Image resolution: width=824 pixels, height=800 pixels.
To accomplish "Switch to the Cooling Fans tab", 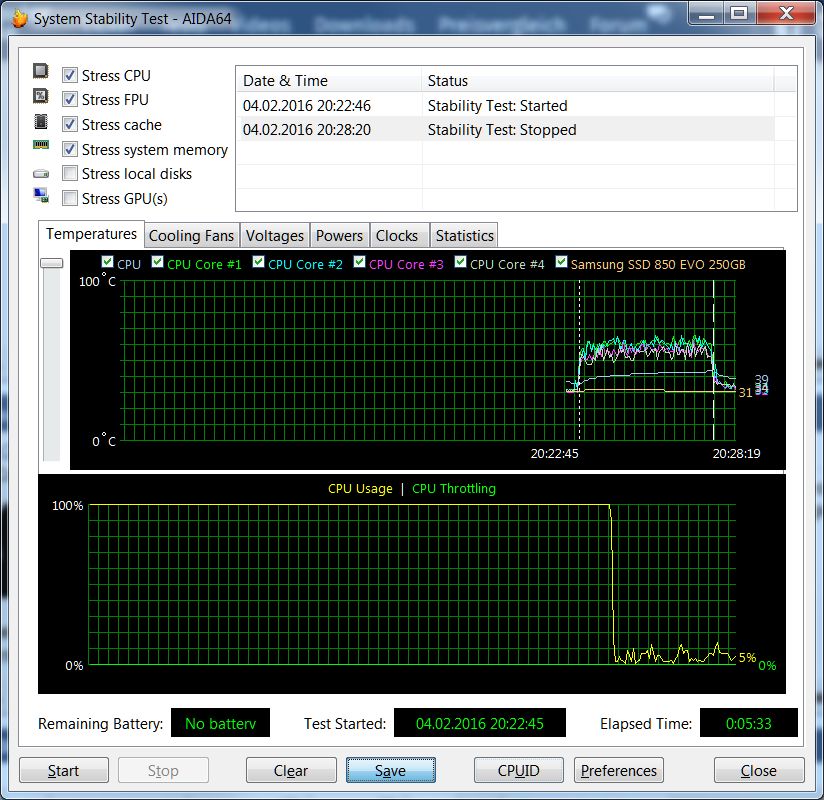I will coord(191,235).
